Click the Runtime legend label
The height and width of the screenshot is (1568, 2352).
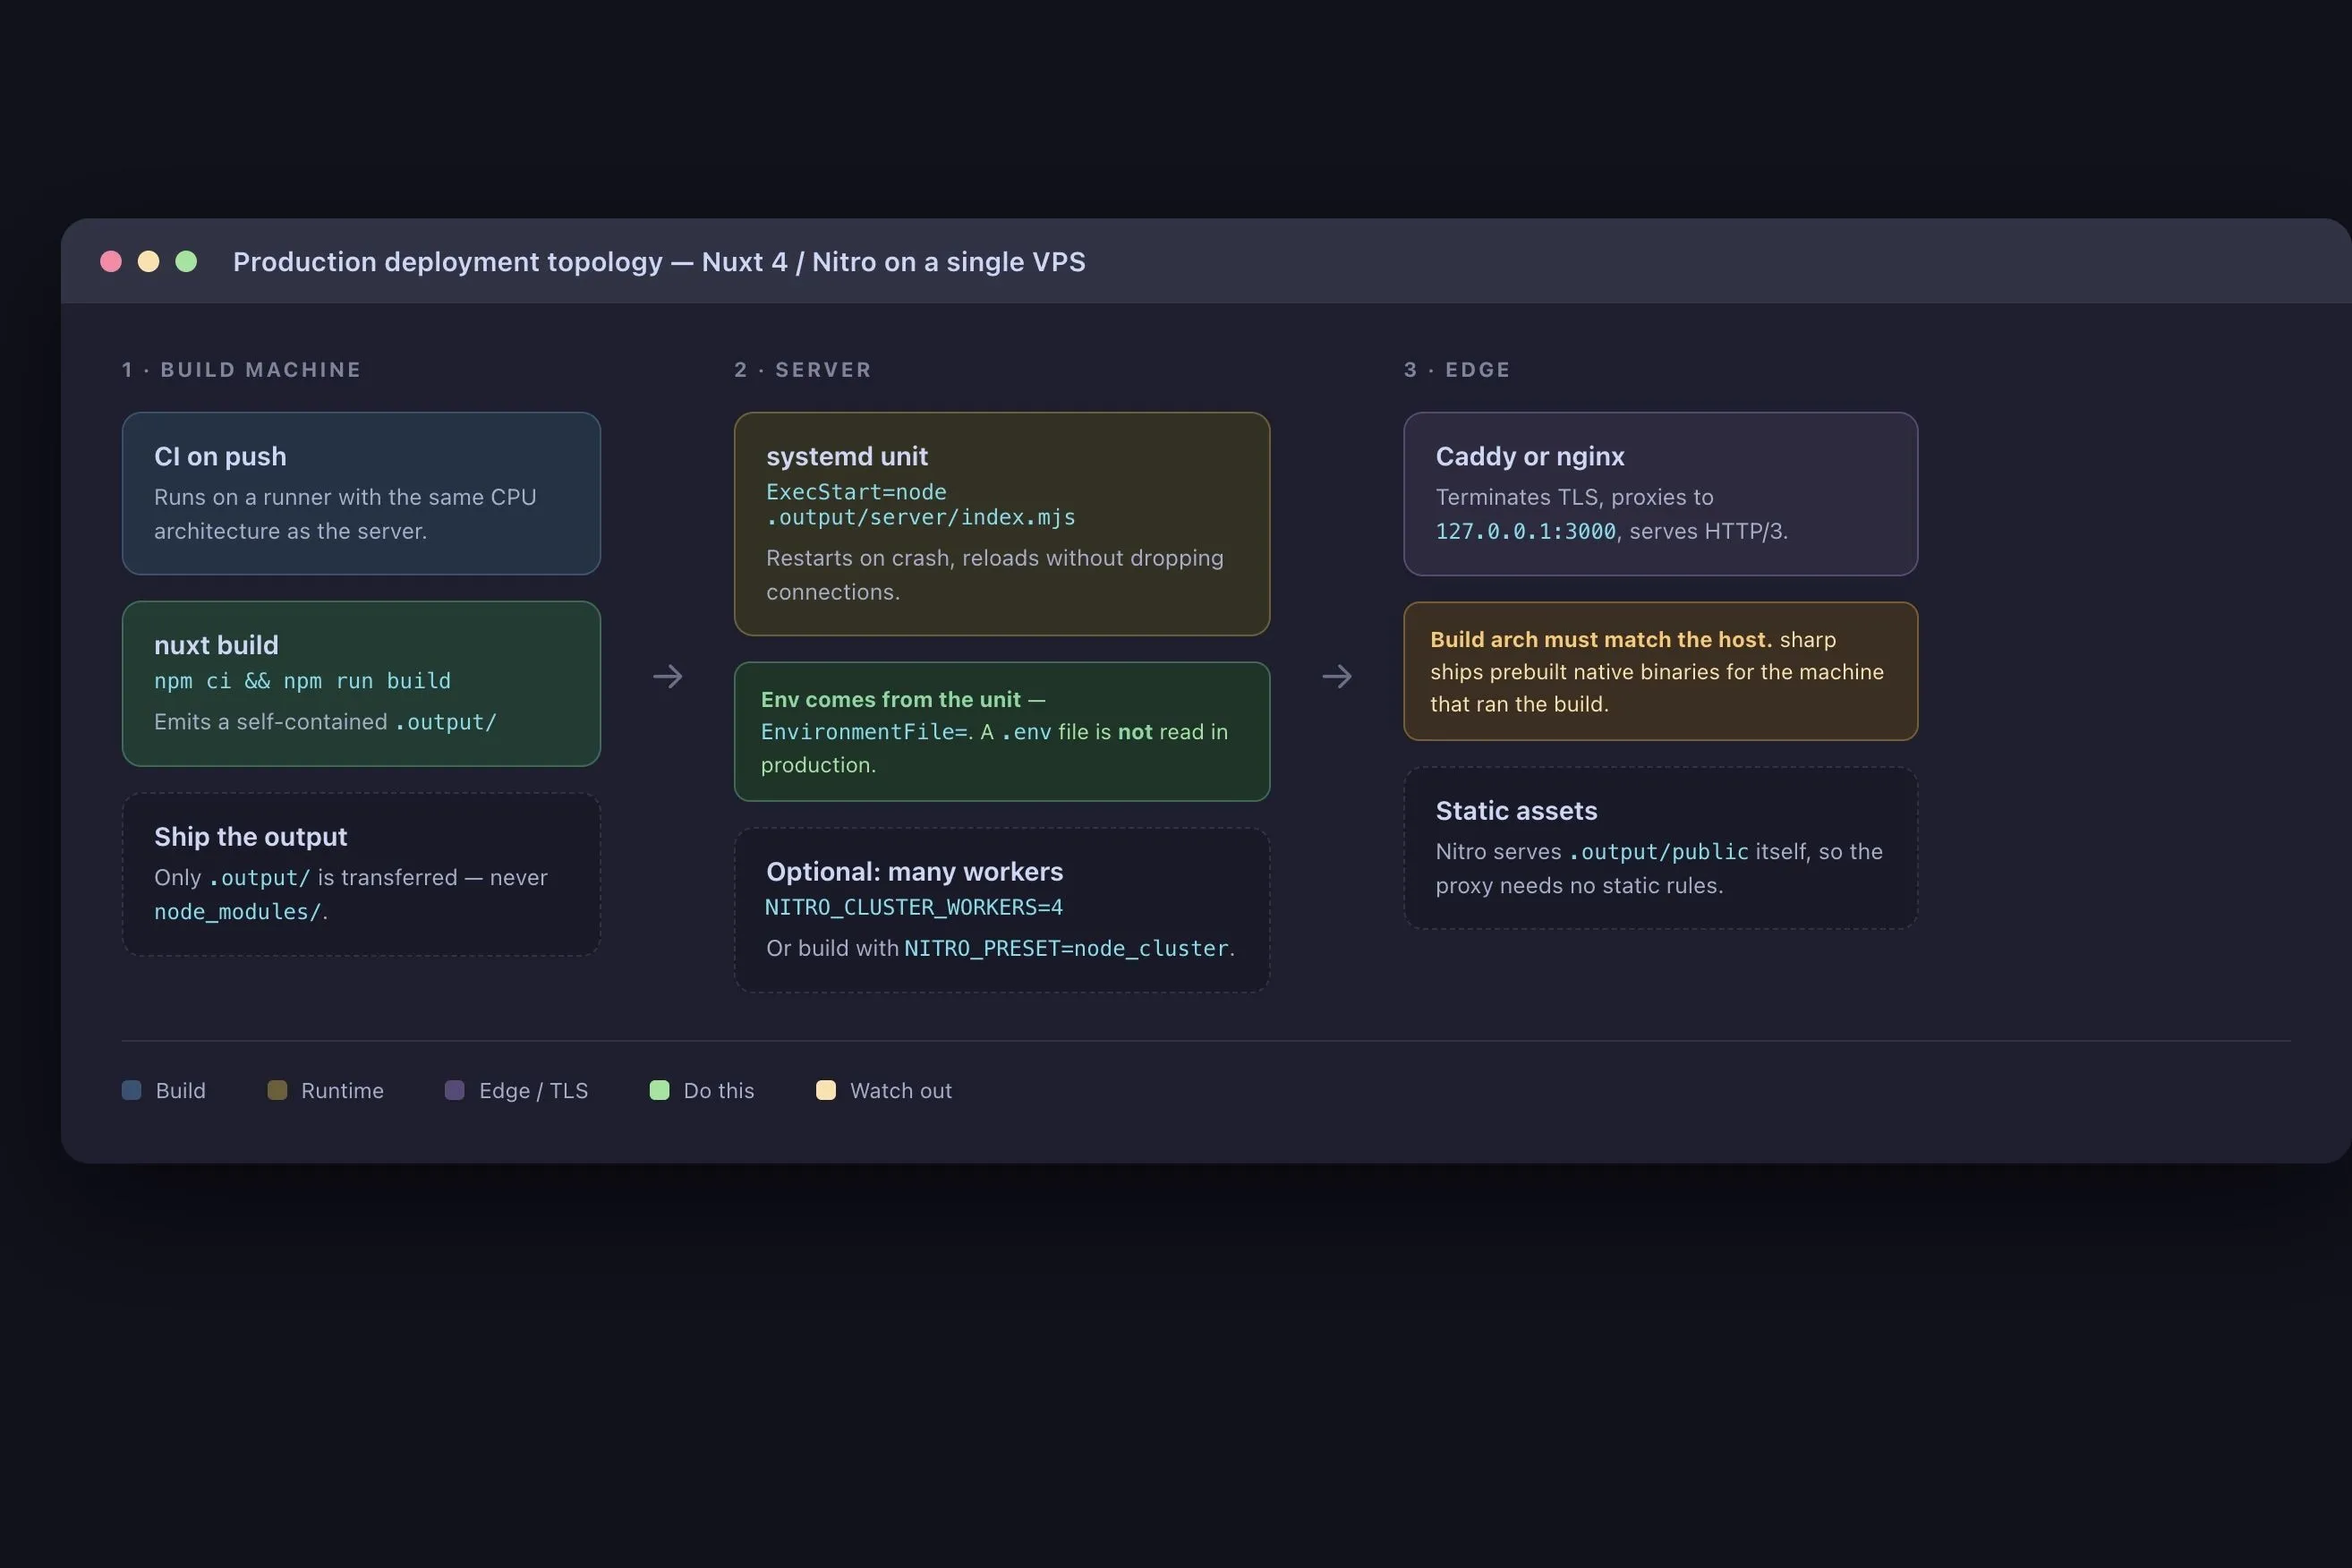tap(342, 1090)
